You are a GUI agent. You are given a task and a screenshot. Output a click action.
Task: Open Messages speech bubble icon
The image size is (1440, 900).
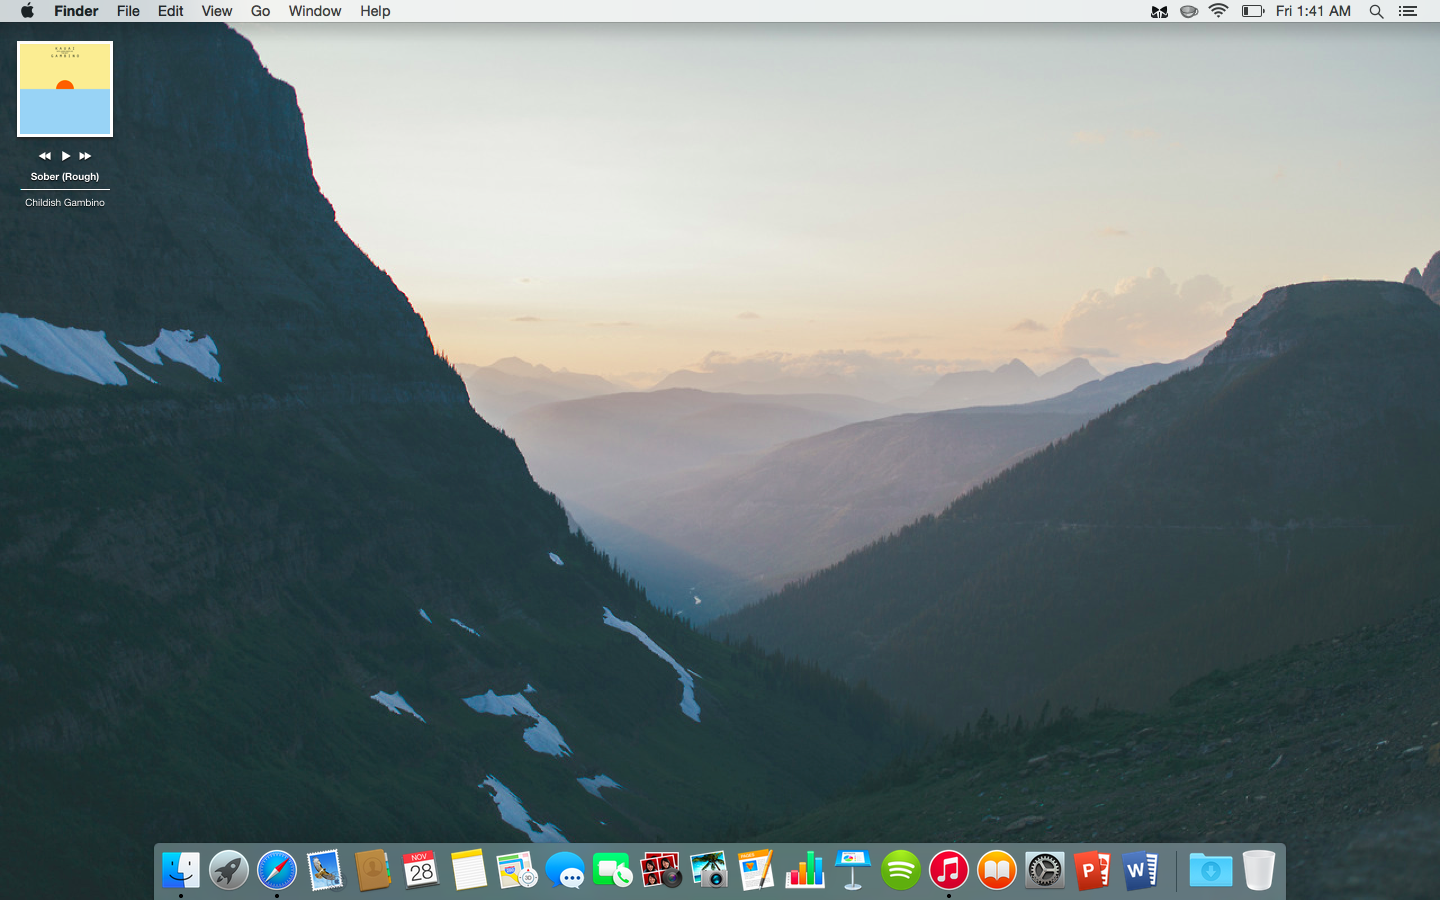(x=565, y=870)
